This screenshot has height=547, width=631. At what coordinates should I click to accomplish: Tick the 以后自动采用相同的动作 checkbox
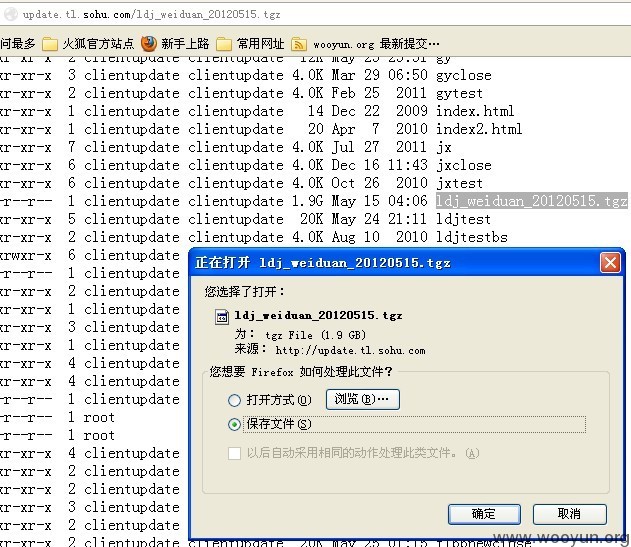(234, 453)
